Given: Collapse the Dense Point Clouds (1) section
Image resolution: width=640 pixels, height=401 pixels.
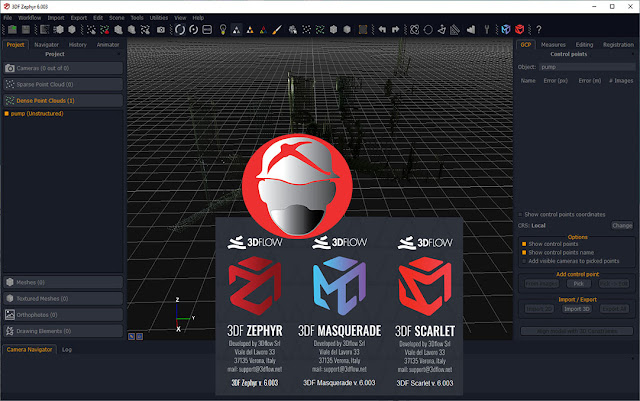Looking at the screenshot, I should 63,100.
